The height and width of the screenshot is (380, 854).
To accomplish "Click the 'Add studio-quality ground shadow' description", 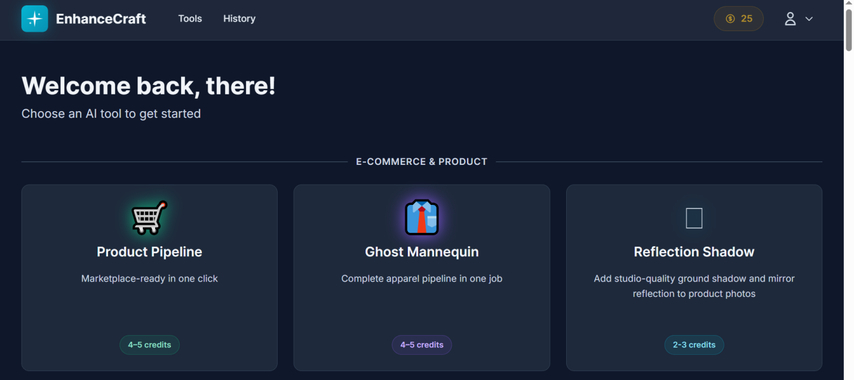I will (x=694, y=286).
